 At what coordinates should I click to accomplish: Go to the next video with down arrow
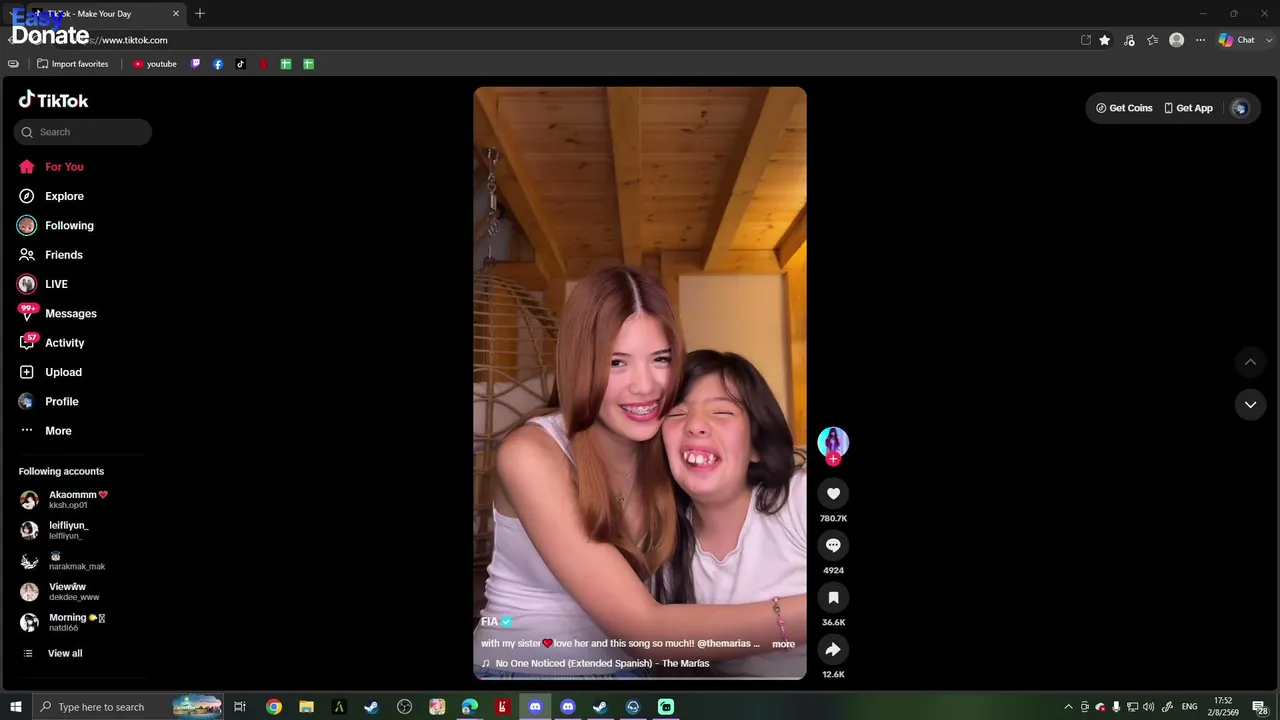click(1250, 404)
